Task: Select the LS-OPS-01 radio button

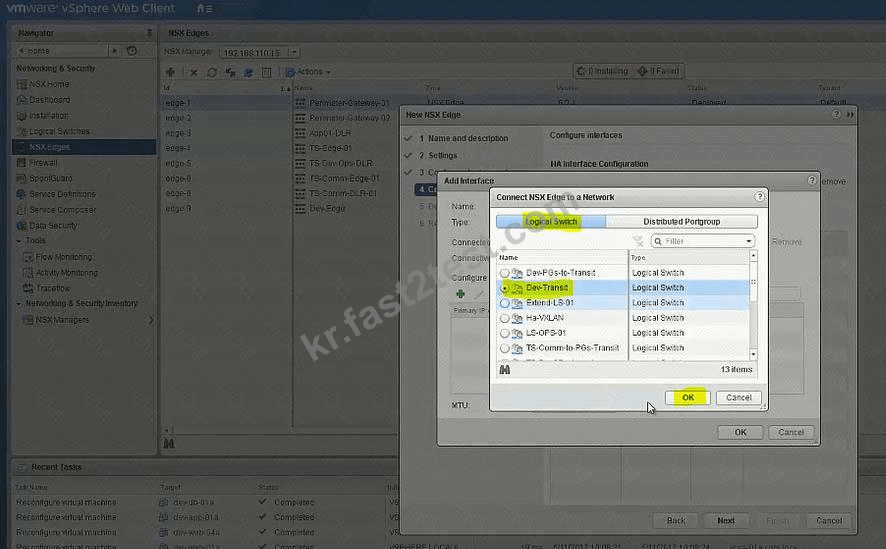Action: tap(505, 333)
